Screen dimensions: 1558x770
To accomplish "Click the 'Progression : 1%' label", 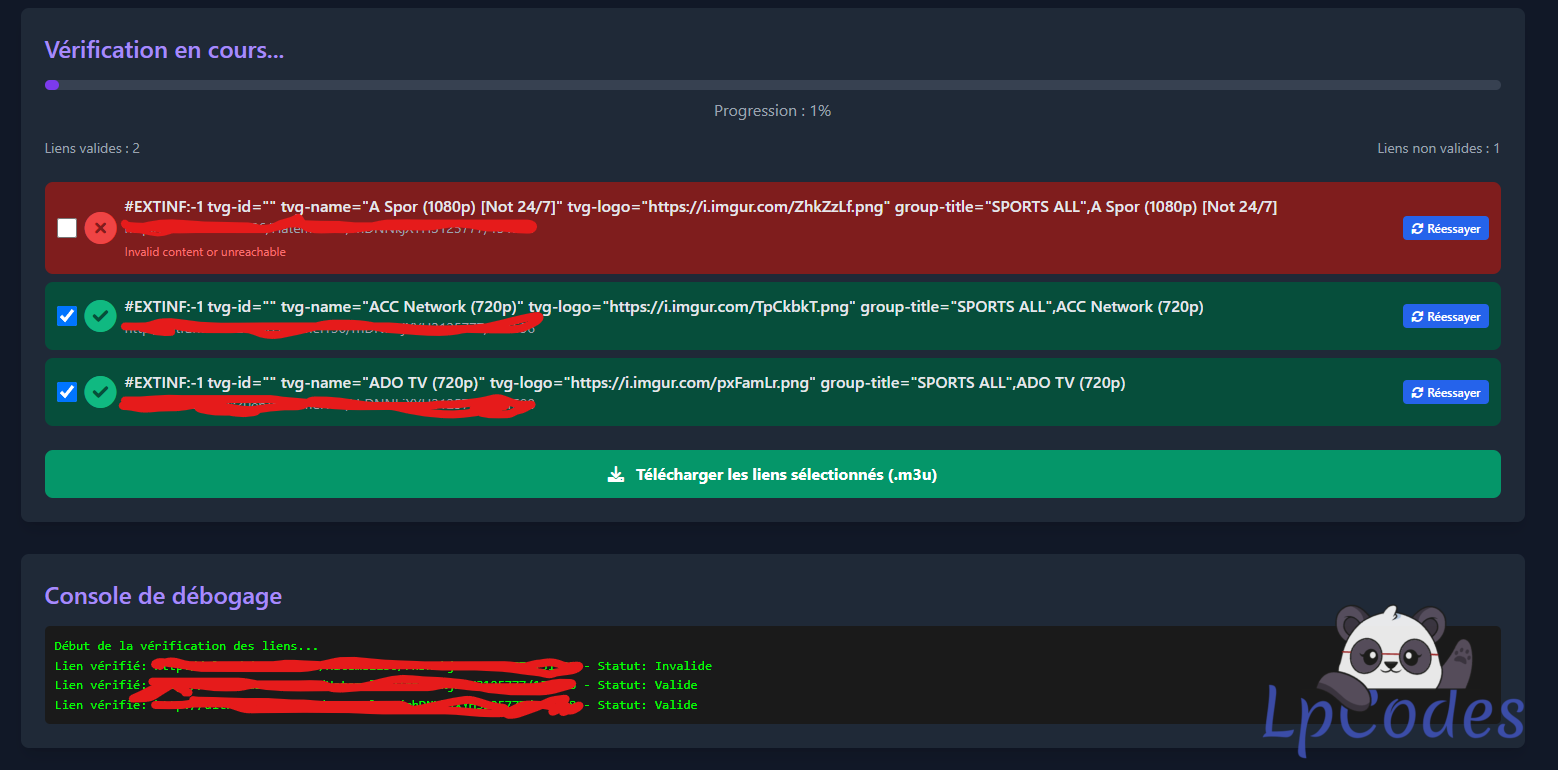I will pyautogui.click(x=772, y=111).
